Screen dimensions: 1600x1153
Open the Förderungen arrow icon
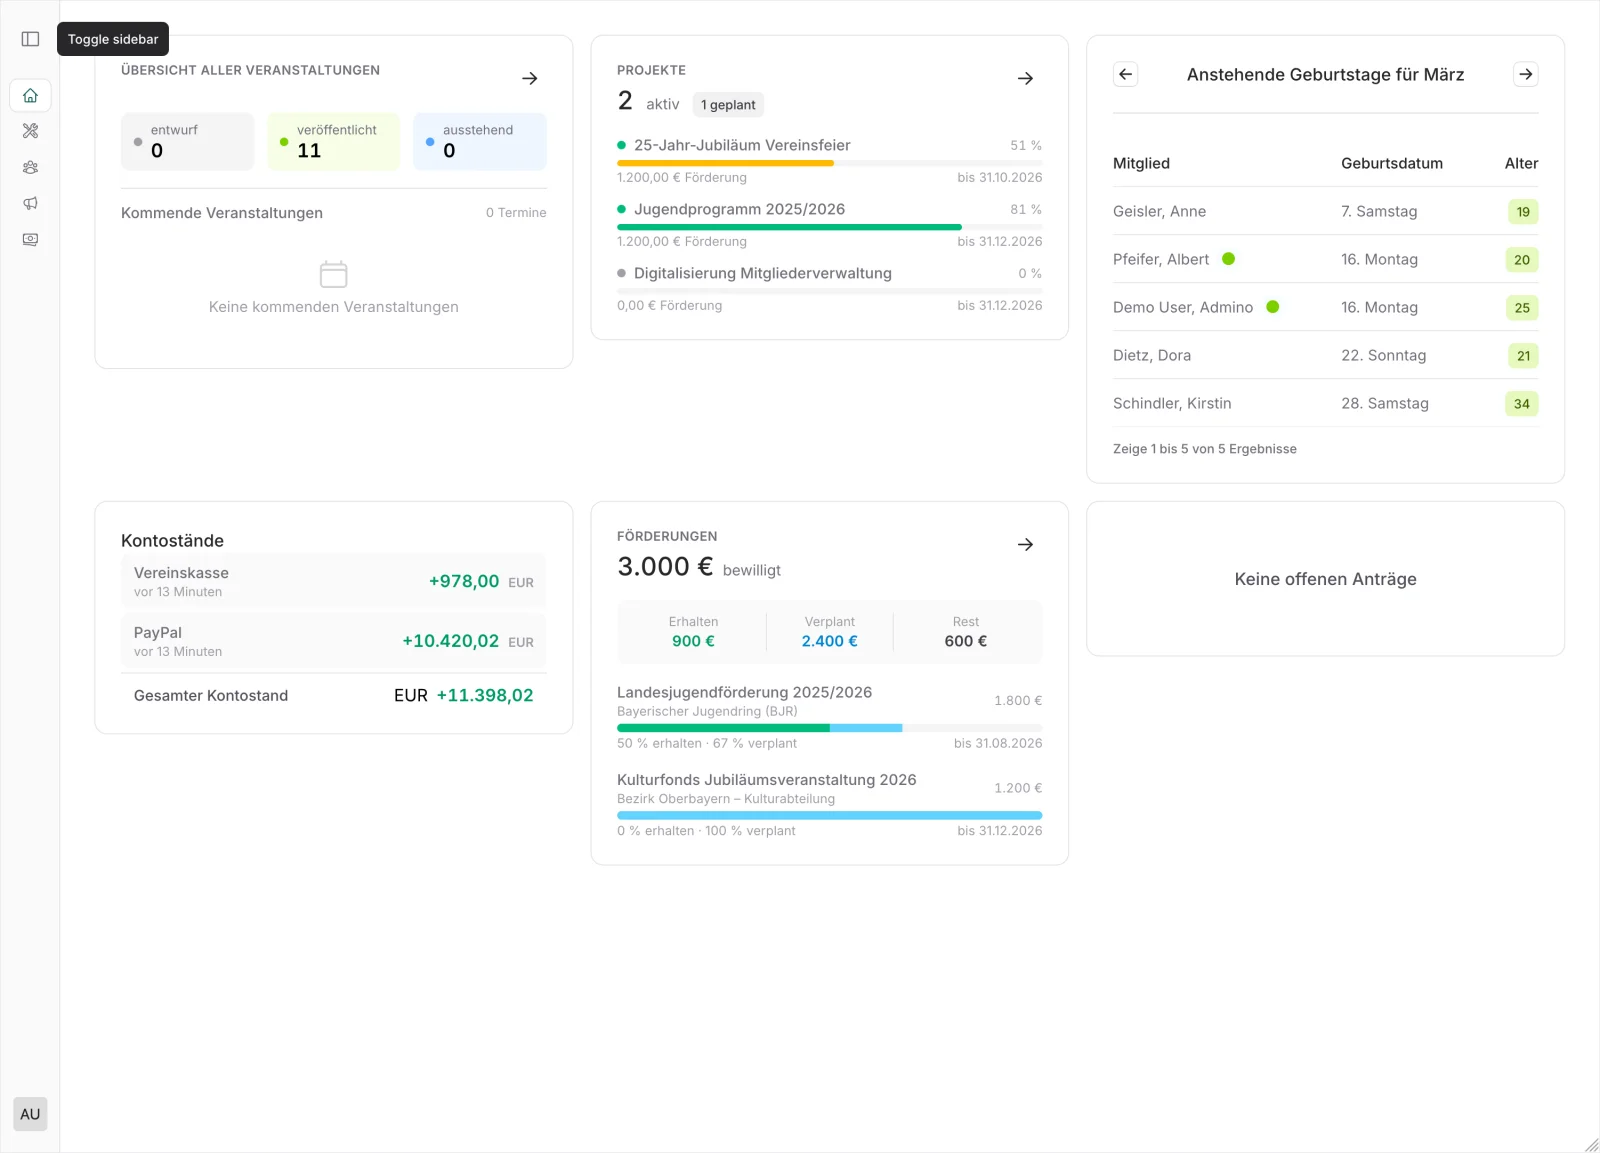[x=1025, y=544]
